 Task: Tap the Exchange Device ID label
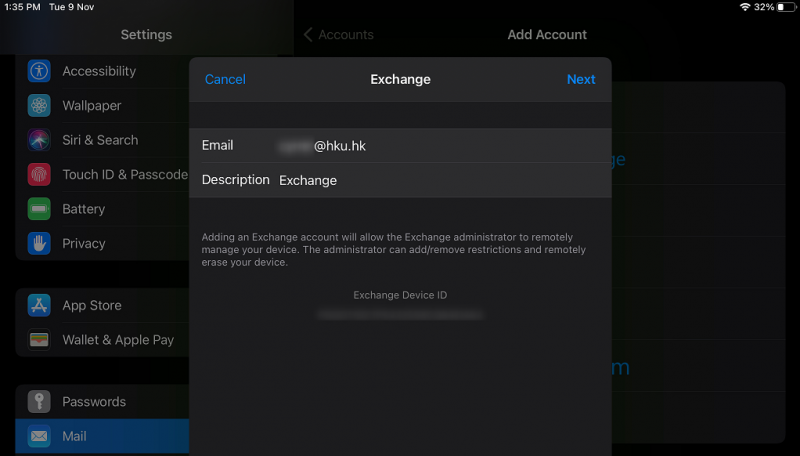[400, 295]
